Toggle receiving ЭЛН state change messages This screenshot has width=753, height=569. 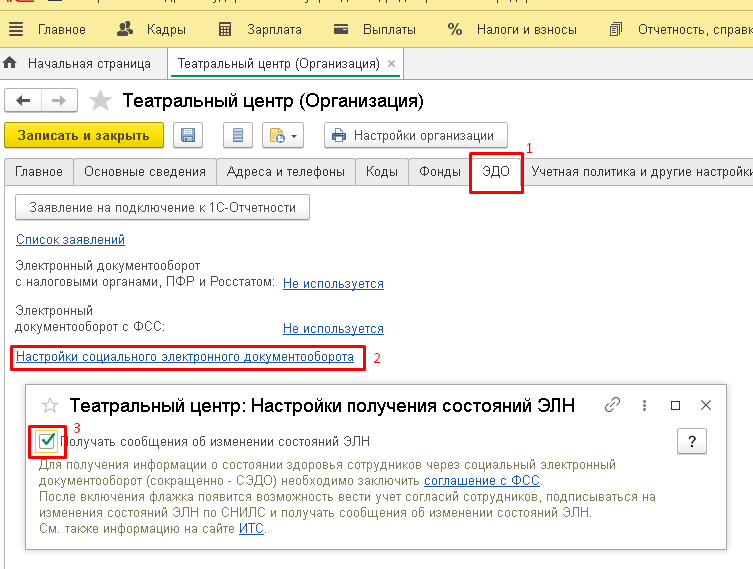pyautogui.click(x=46, y=440)
